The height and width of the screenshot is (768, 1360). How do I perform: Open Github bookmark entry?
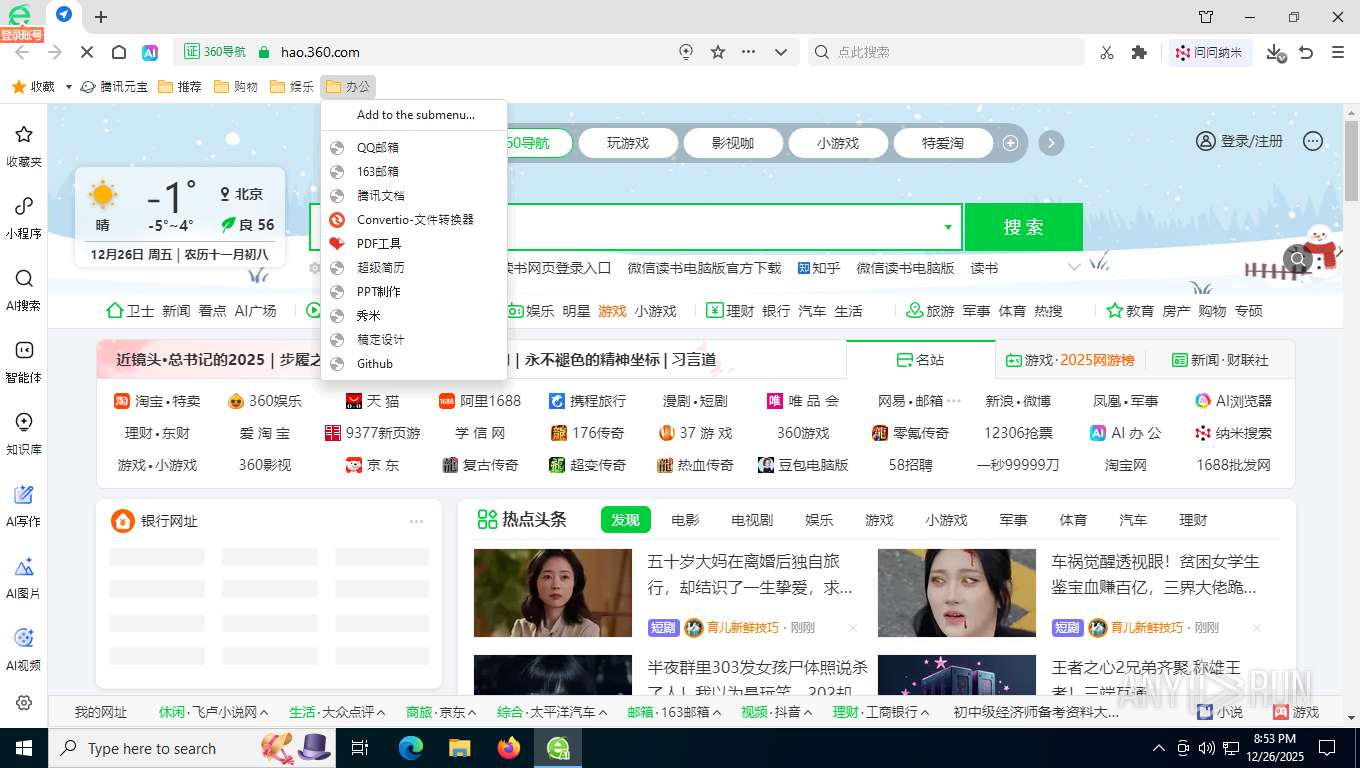pyautogui.click(x=414, y=363)
